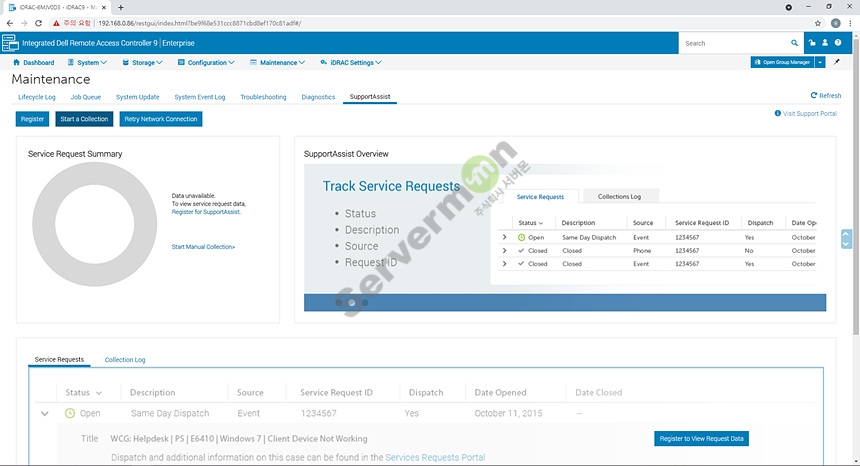Screen dimensions: 860x466
Task: Go to Dashboard
Action: tap(33, 62)
